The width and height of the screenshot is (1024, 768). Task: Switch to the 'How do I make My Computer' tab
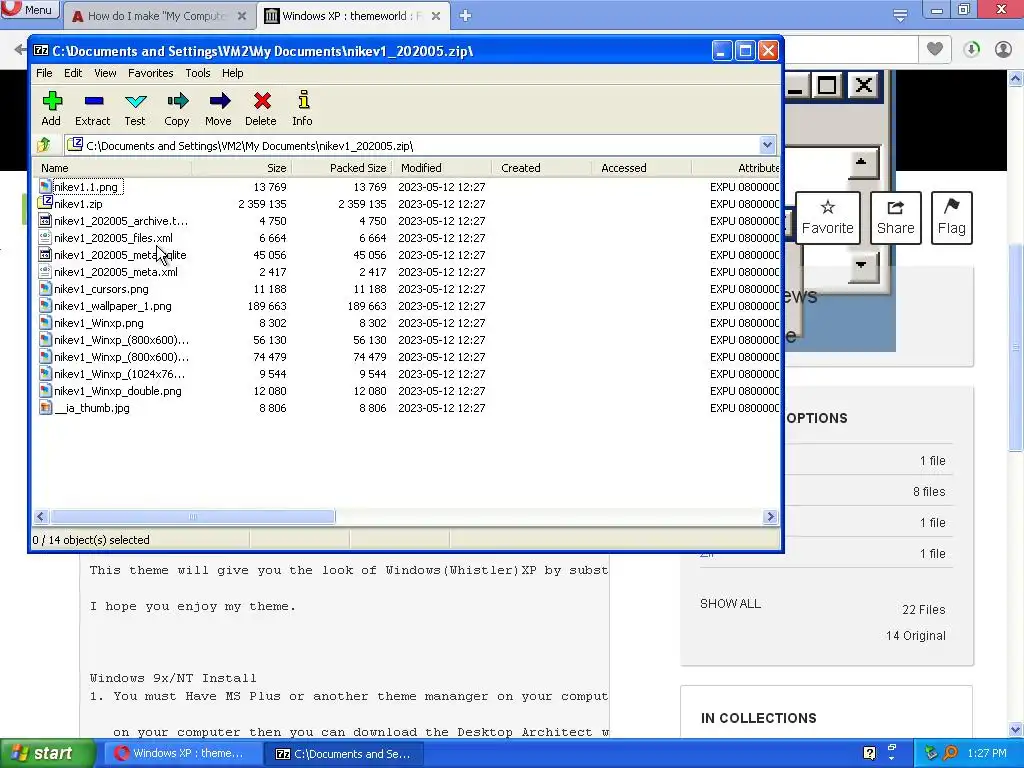coord(159,16)
